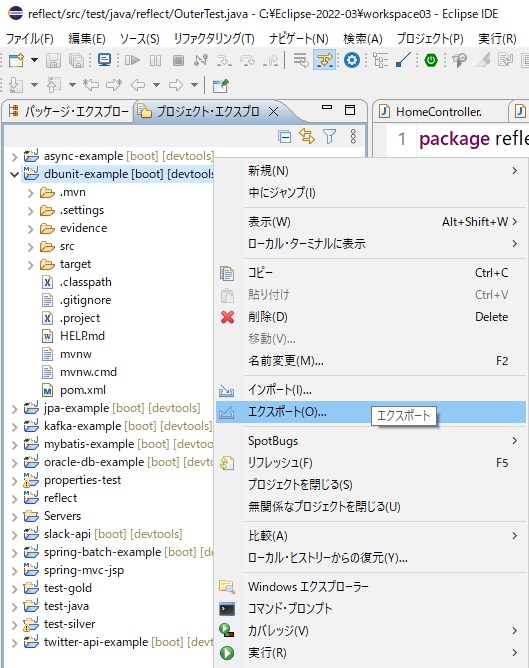This screenshot has width=529, height=668.
Task: Click the Step Return debug icon
Action: click(x=270, y=60)
